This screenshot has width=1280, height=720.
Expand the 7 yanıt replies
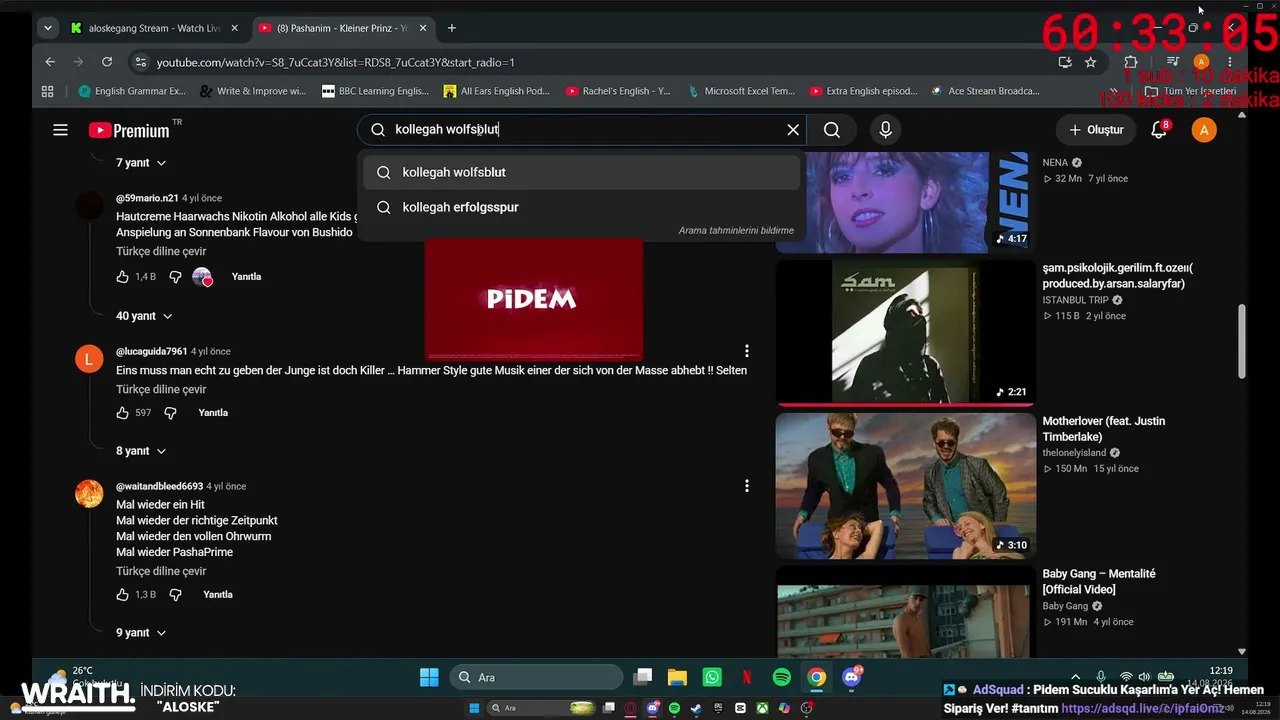[141, 163]
